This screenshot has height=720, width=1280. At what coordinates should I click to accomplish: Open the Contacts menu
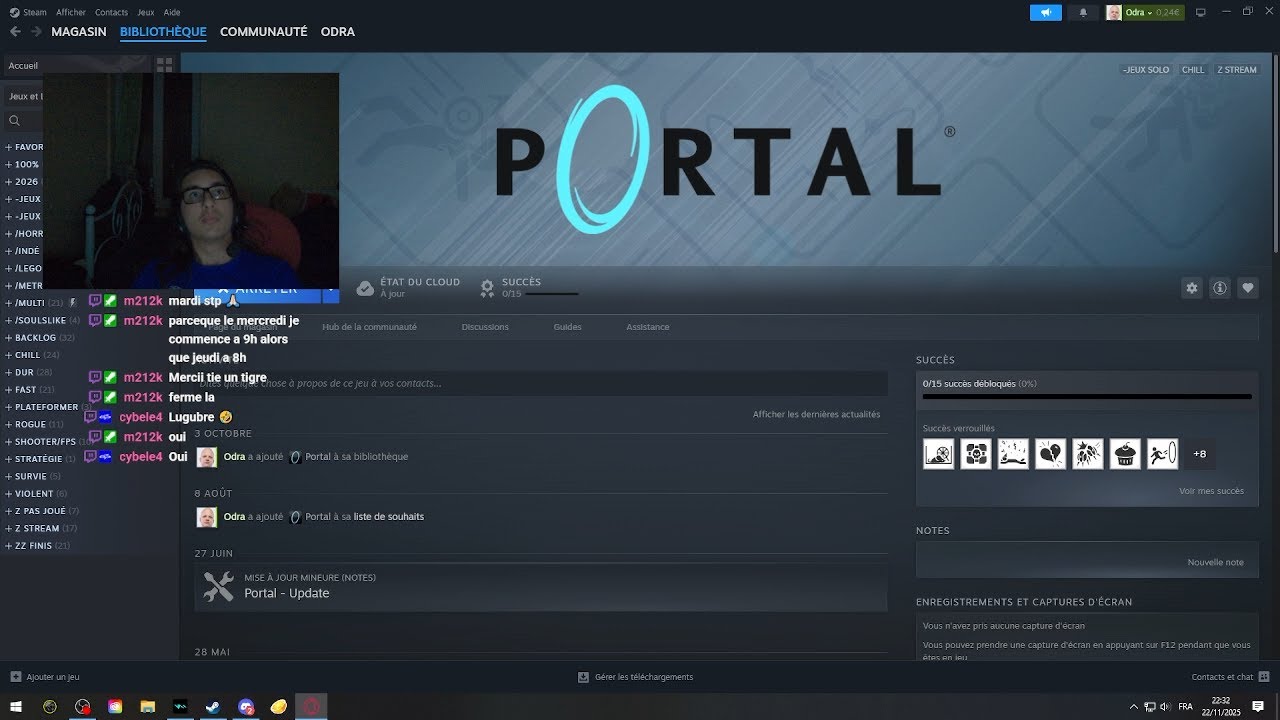pos(111,12)
